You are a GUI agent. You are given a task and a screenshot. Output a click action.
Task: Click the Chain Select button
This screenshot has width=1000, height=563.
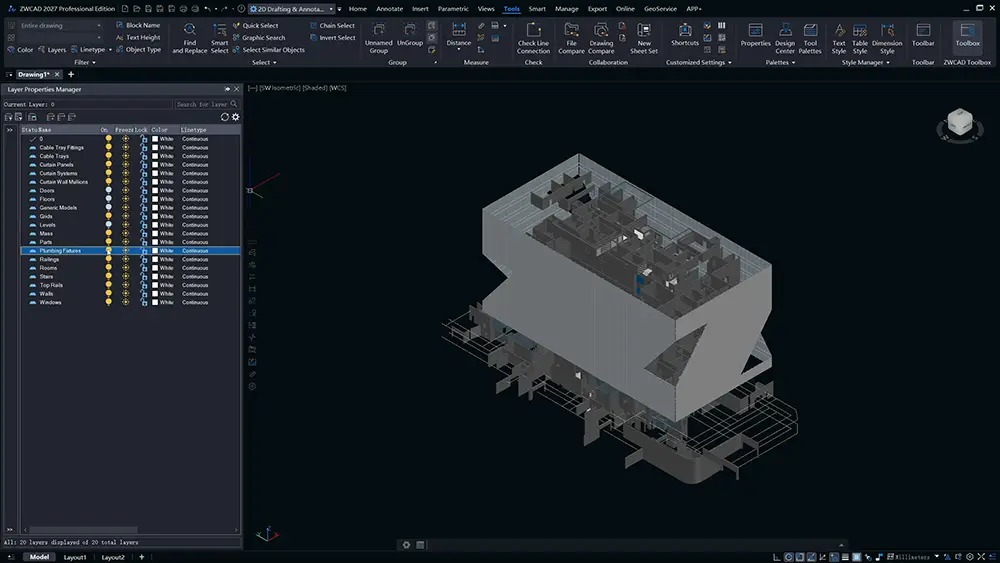tap(332, 26)
